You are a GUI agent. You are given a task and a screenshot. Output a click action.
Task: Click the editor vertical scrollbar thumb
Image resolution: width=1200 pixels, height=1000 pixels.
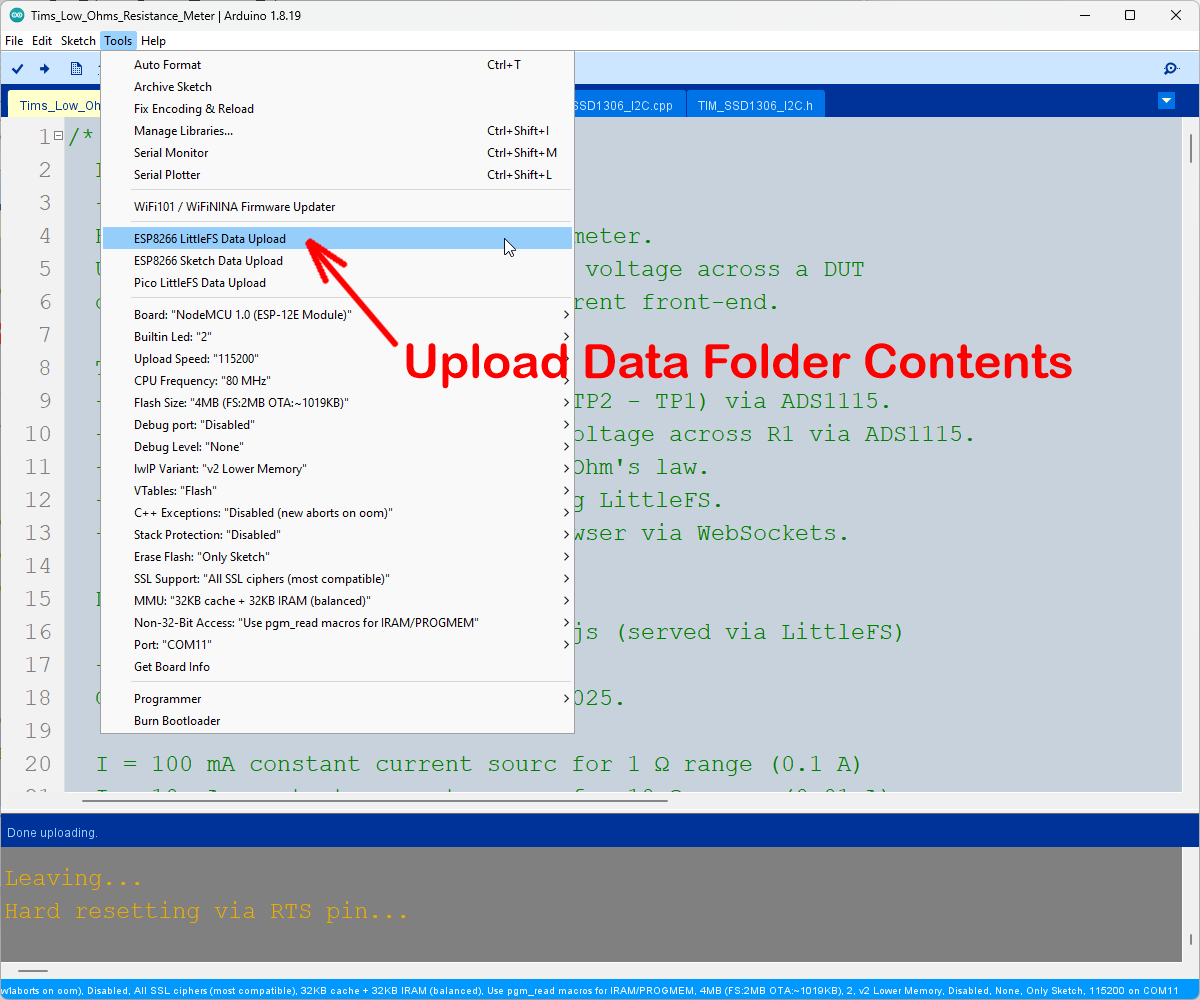click(x=1191, y=147)
